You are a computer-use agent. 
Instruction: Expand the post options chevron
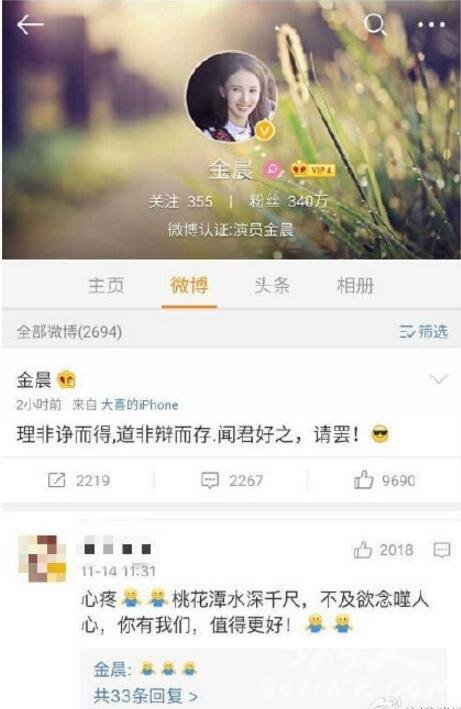click(x=438, y=379)
